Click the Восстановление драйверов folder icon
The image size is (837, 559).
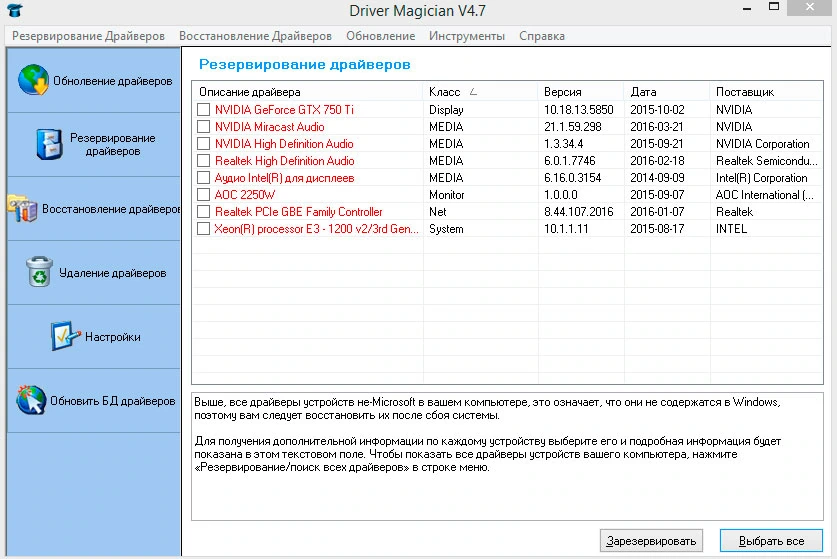[22, 208]
